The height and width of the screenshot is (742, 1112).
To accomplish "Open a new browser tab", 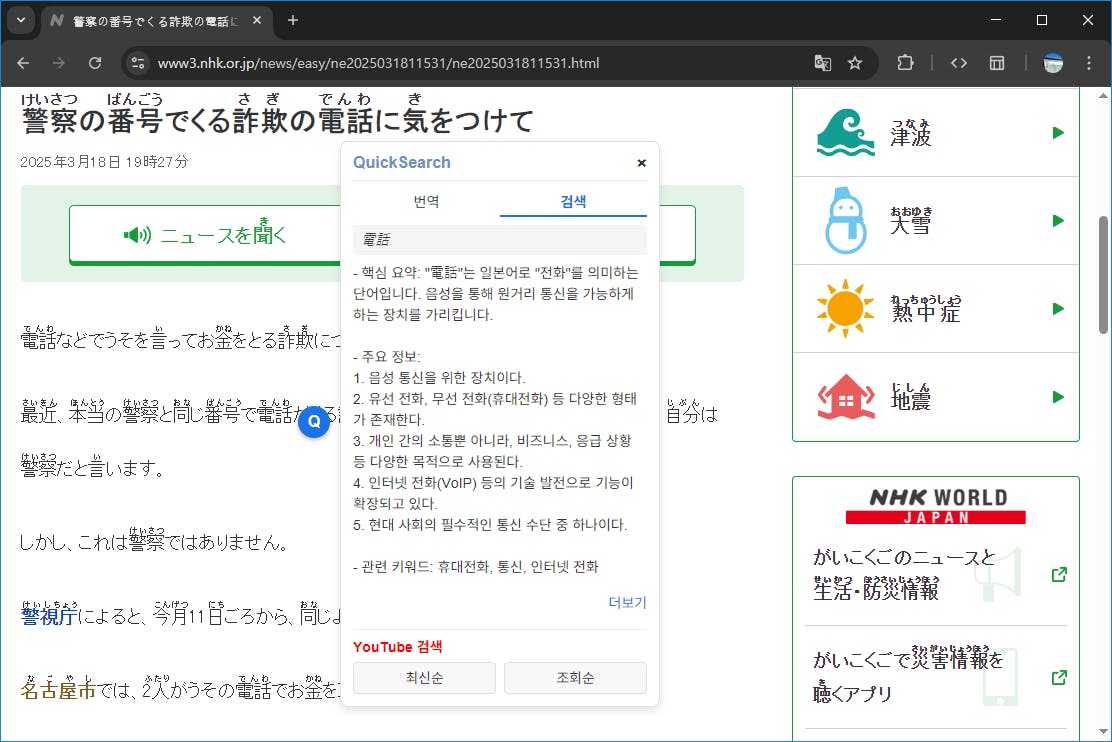I will click(293, 21).
